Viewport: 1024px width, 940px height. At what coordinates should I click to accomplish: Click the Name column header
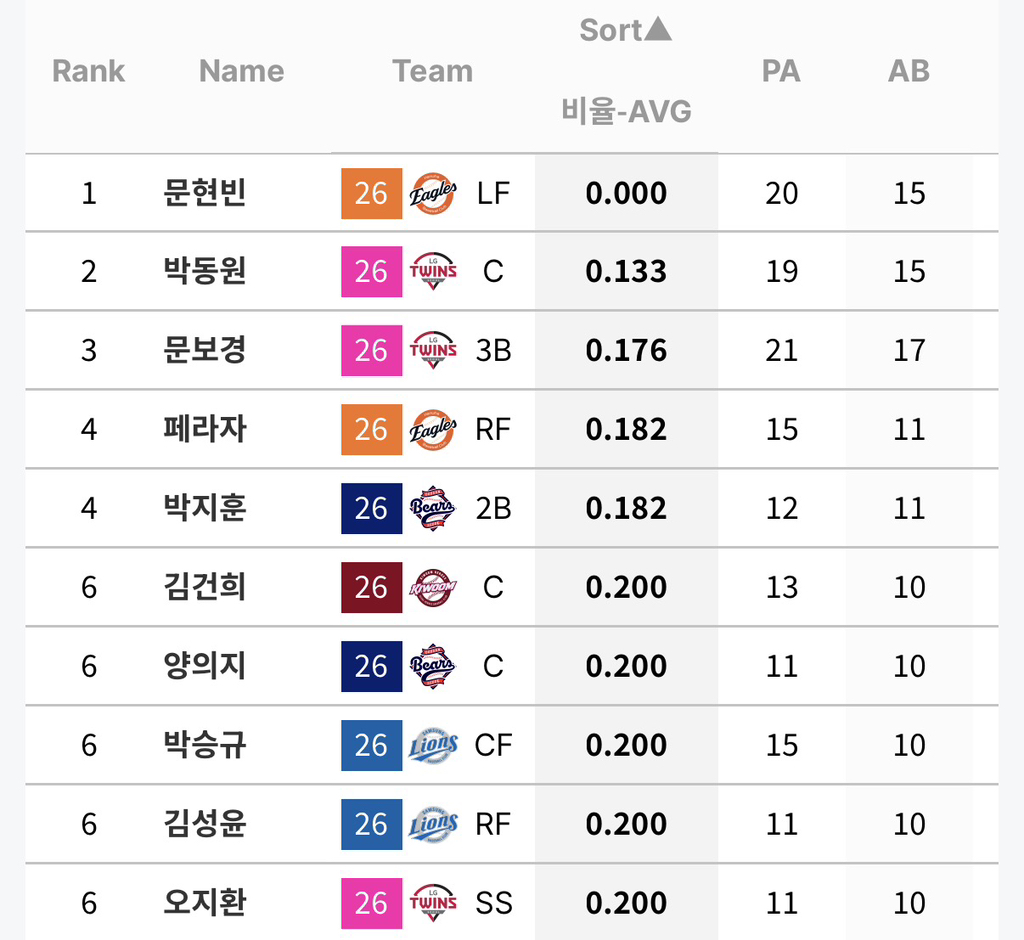coord(242,71)
